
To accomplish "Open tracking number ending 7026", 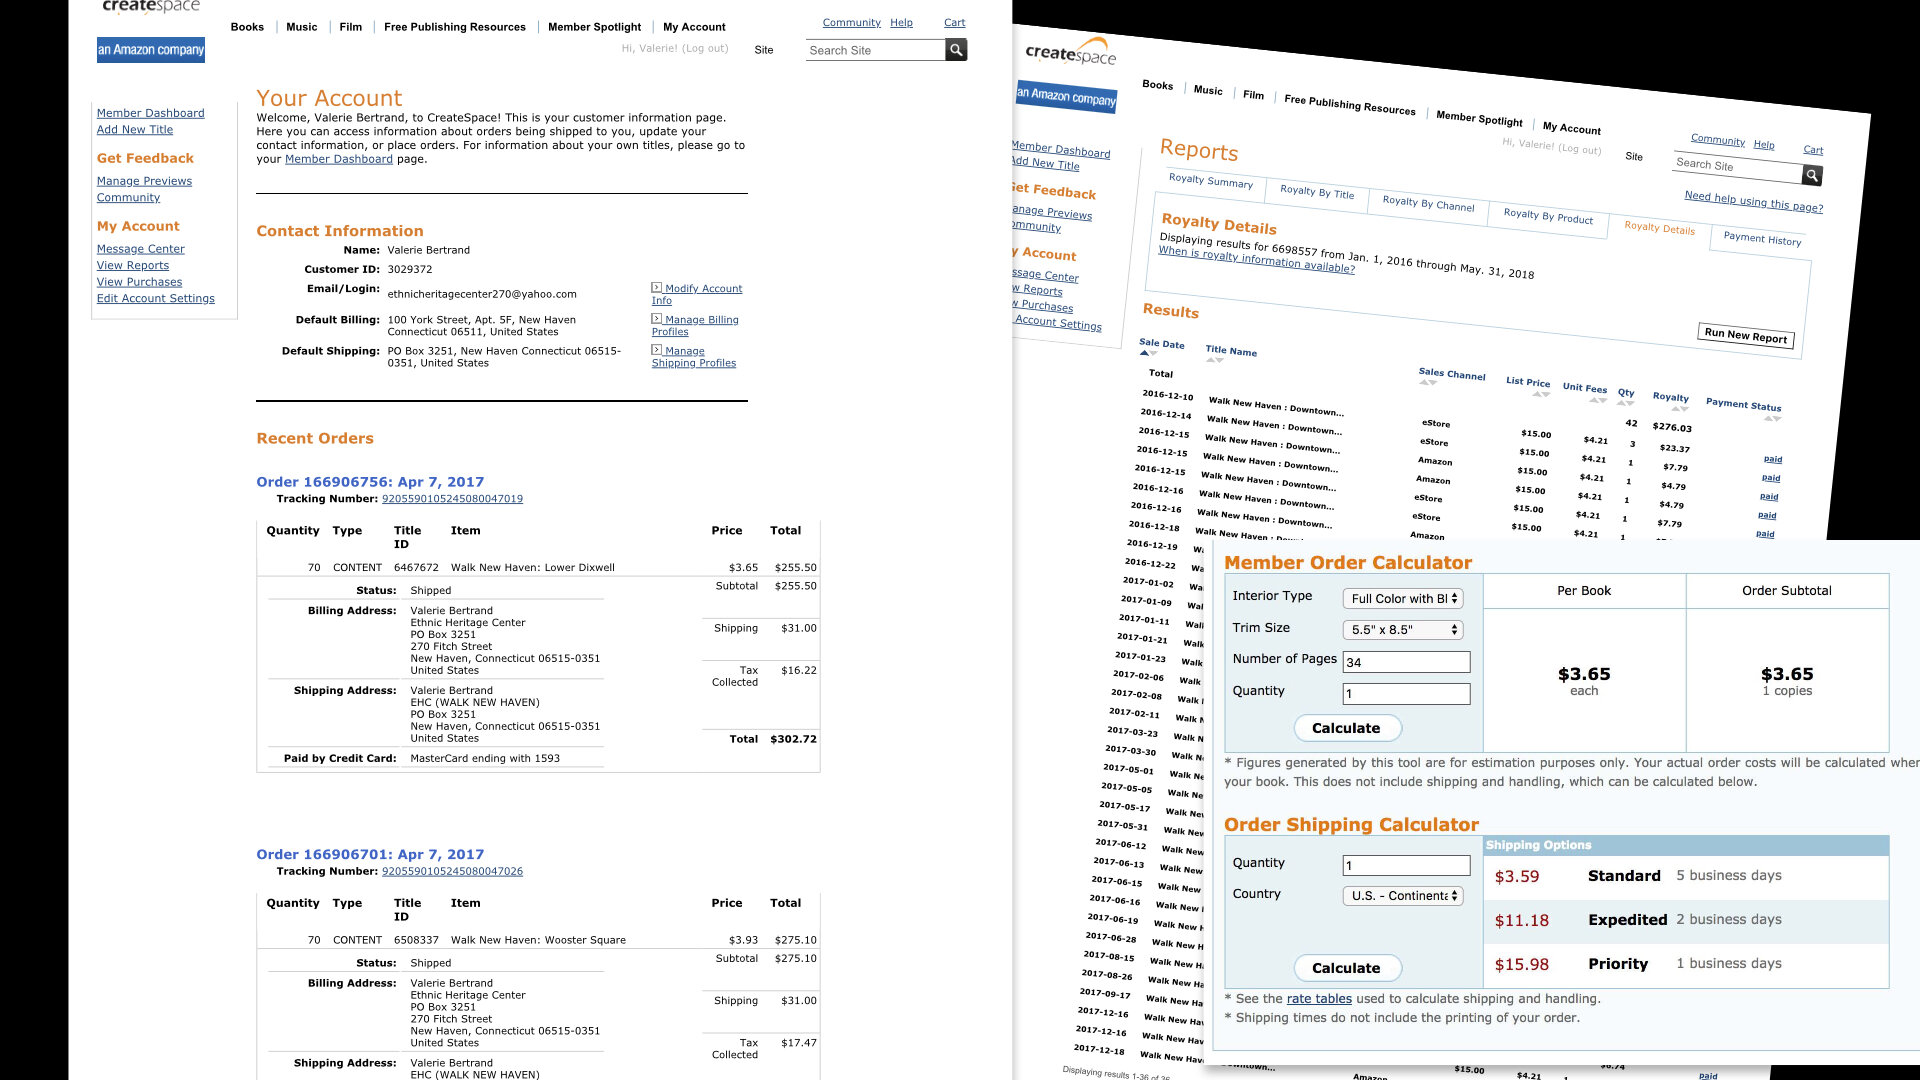I will point(452,871).
